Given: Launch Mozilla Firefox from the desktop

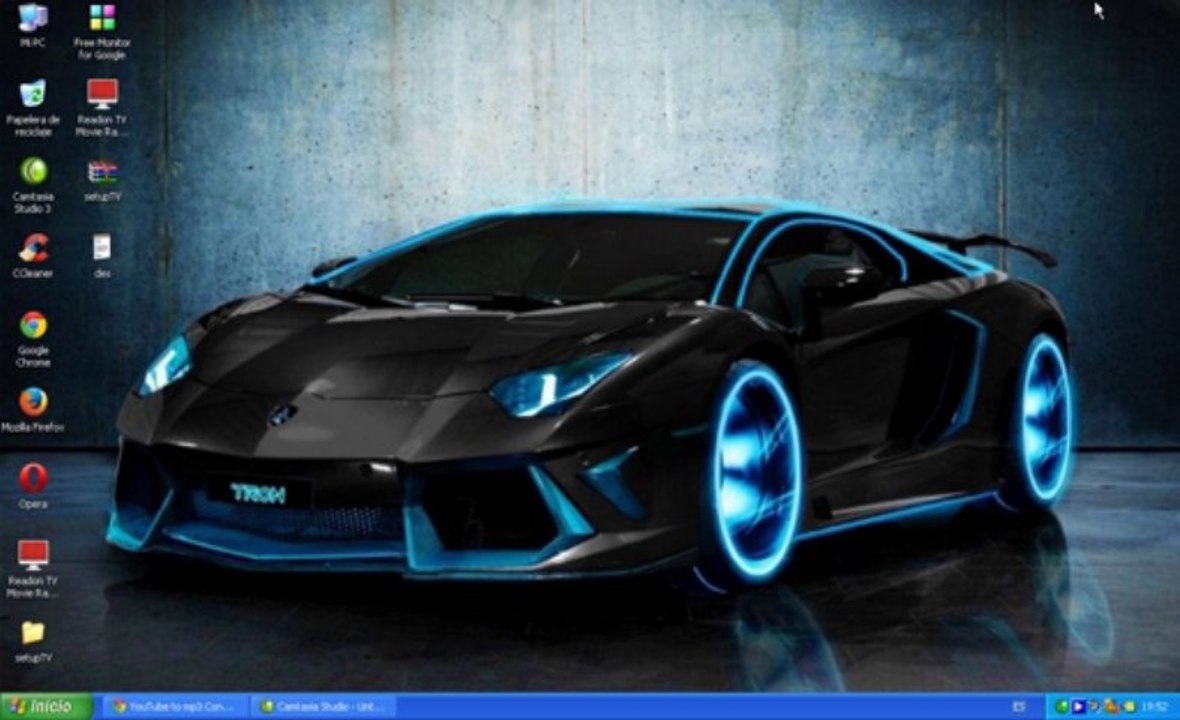Looking at the screenshot, I should (32, 409).
